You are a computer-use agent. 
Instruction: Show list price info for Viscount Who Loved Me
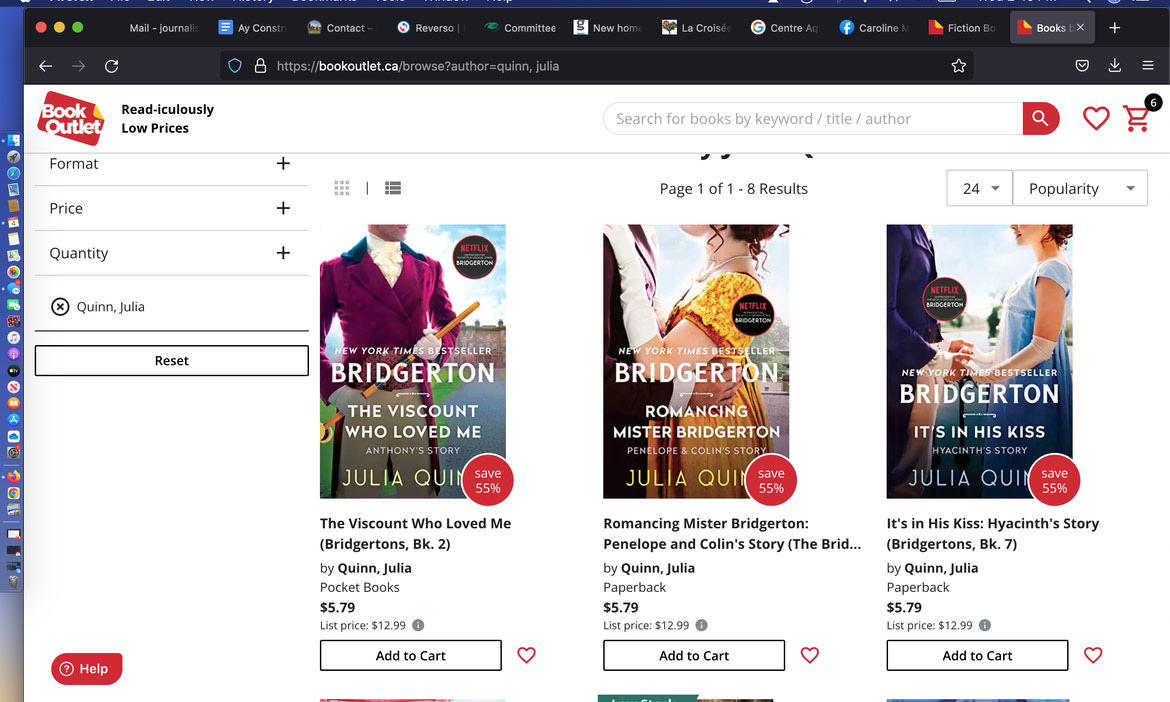419,625
